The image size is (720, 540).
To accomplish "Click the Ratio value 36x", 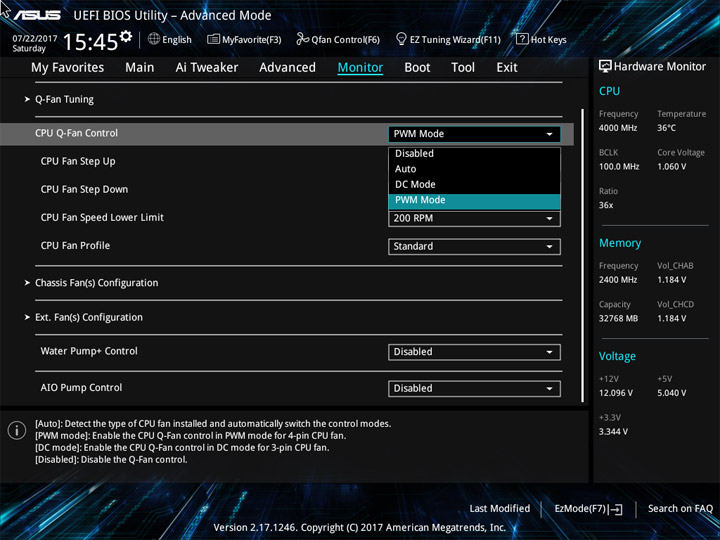I will [606, 205].
